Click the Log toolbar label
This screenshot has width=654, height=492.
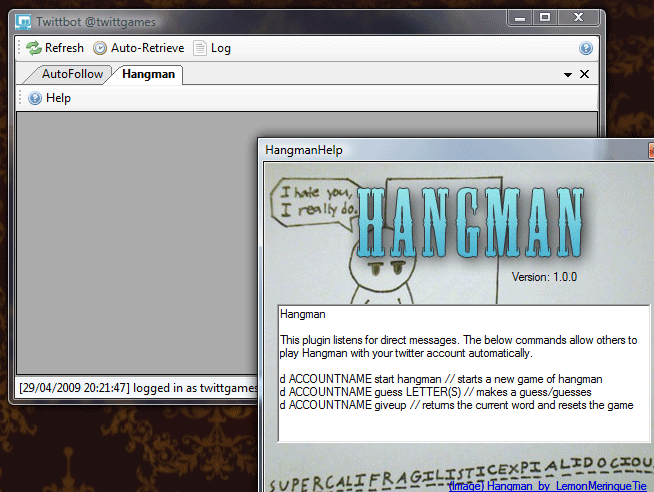point(220,48)
